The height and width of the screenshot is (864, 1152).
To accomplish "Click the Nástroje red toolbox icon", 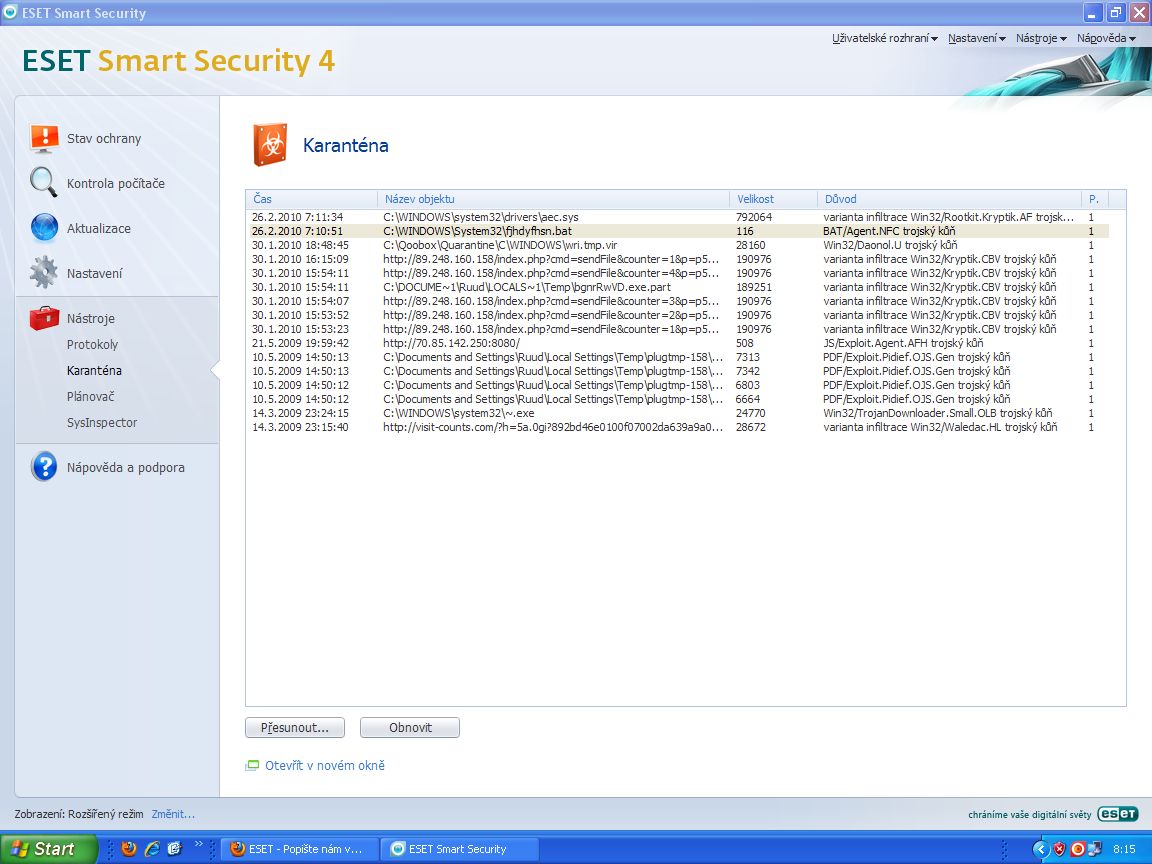I will (x=44, y=318).
